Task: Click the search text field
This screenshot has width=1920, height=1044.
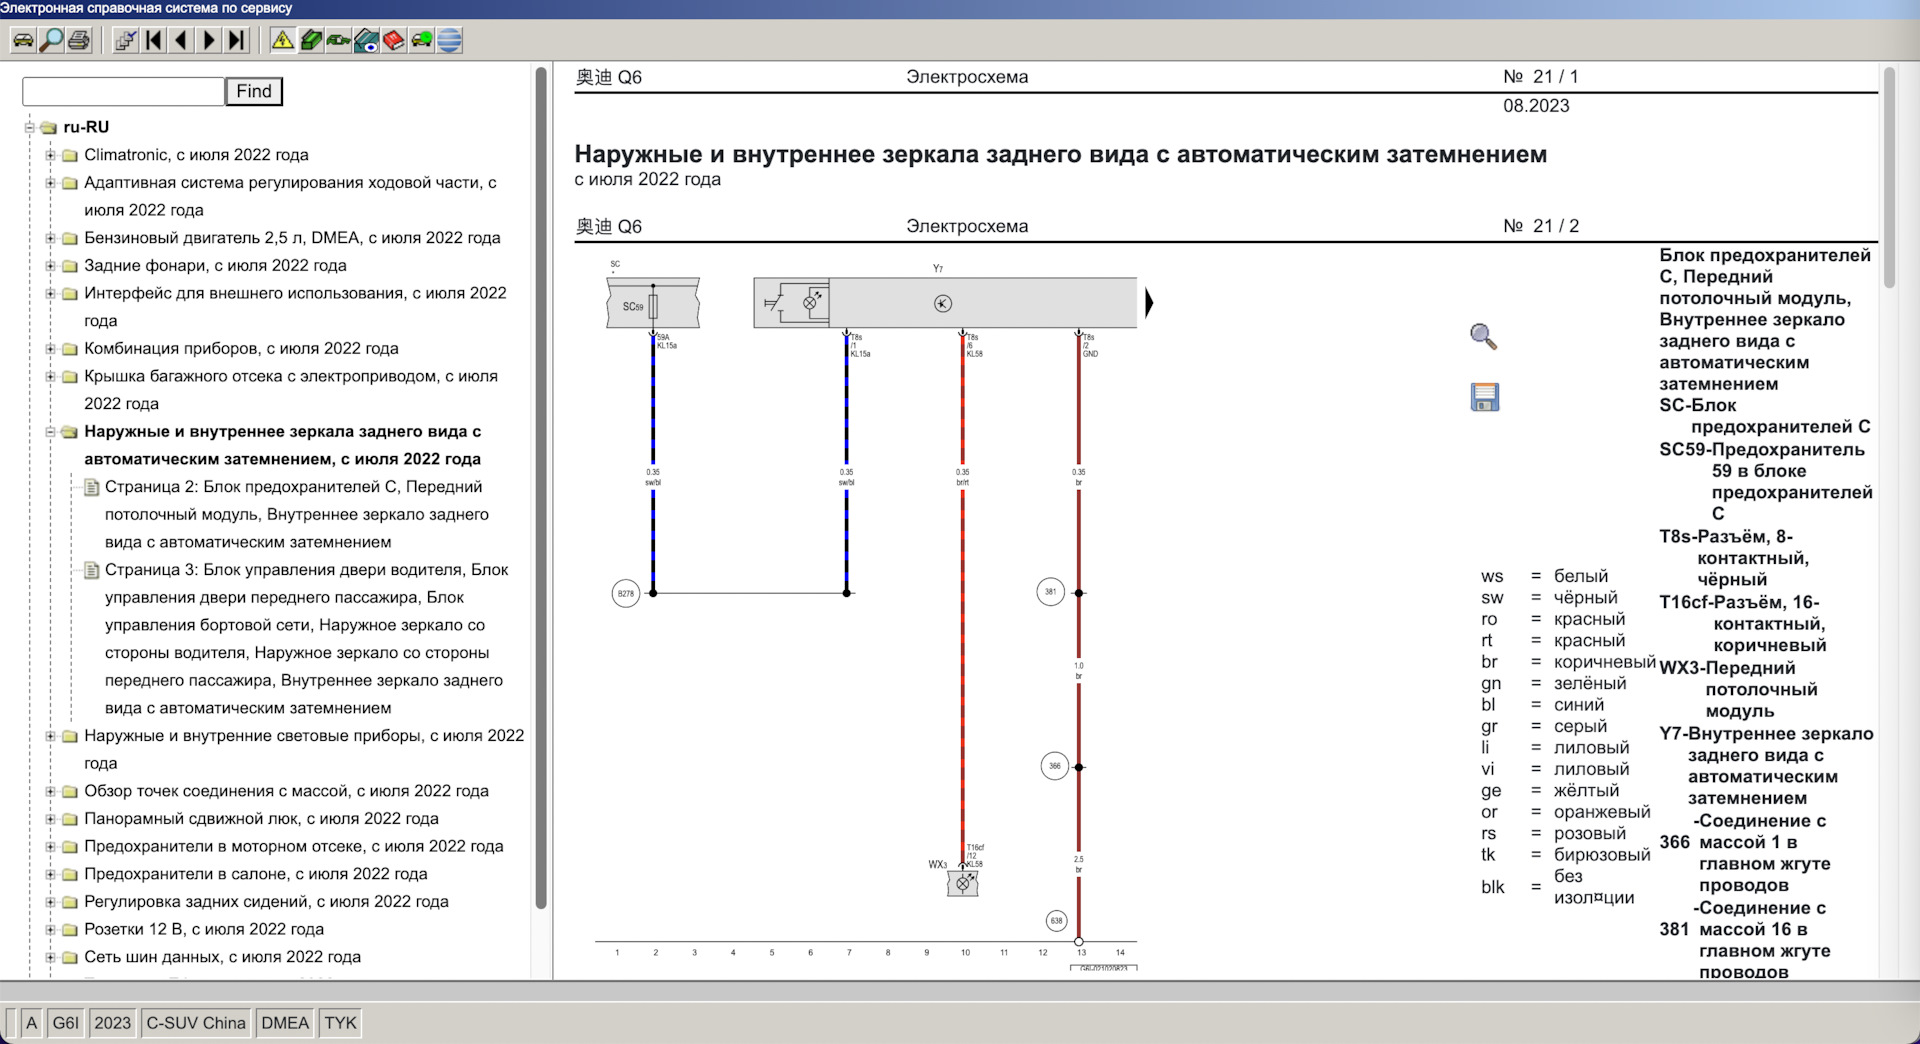Action: click(x=123, y=91)
